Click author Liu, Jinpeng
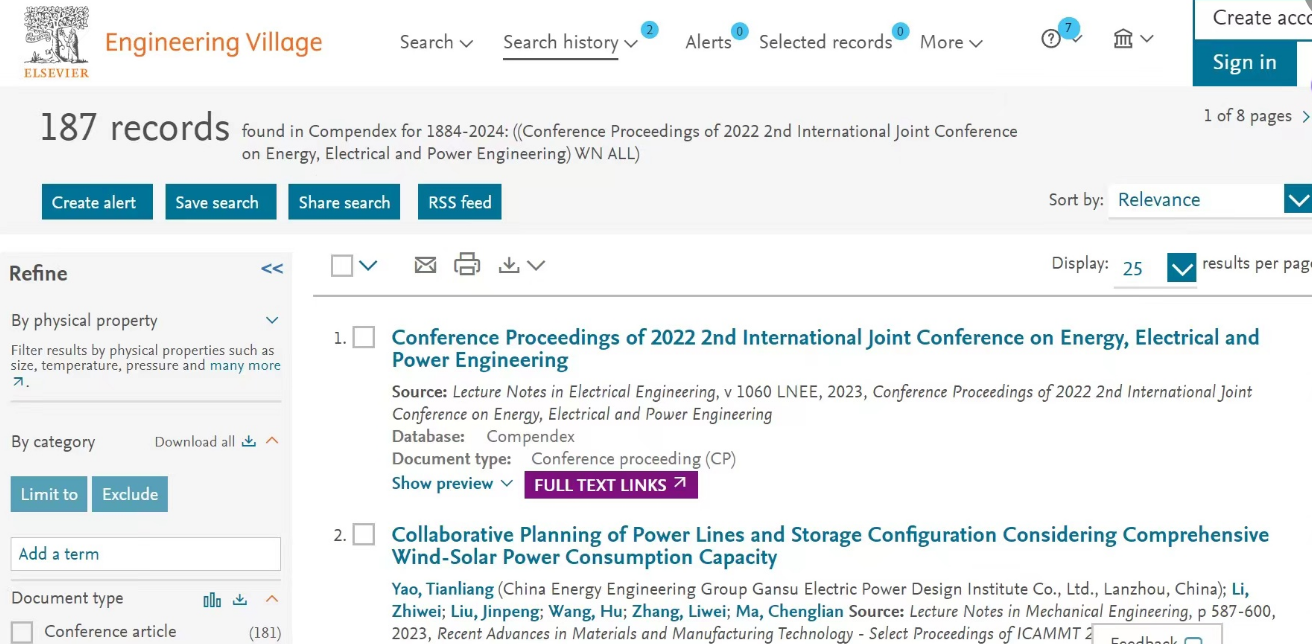This screenshot has width=1312, height=644. click(x=496, y=611)
